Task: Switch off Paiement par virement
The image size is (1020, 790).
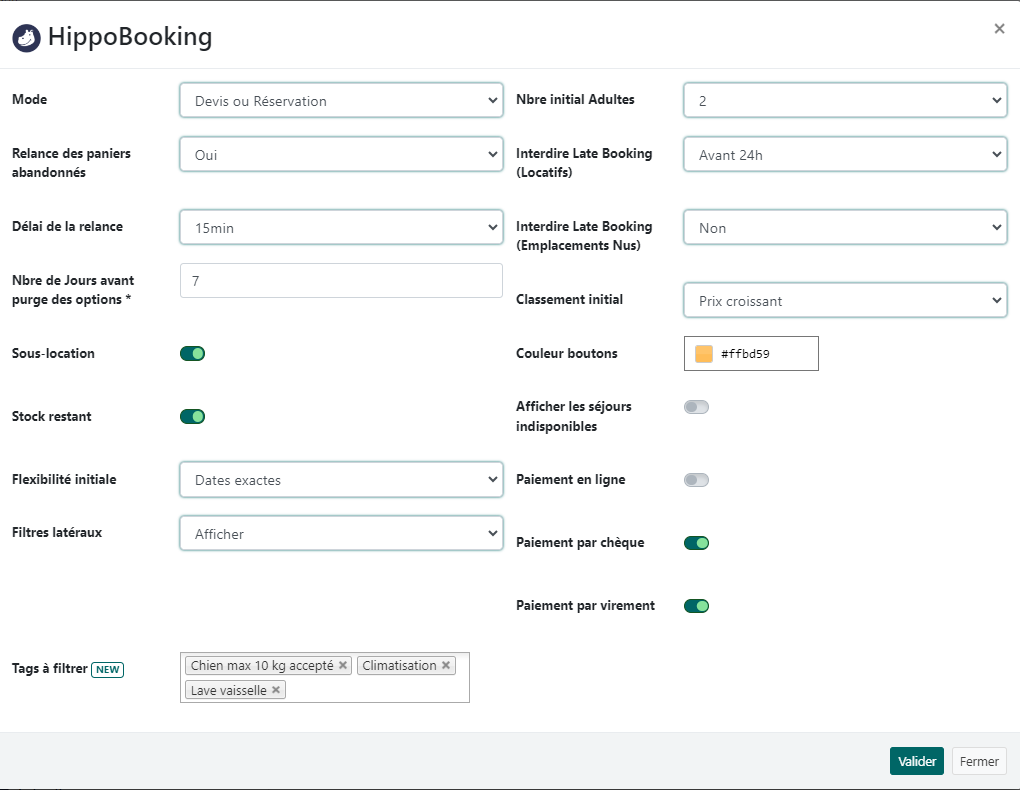Action: click(696, 606)
